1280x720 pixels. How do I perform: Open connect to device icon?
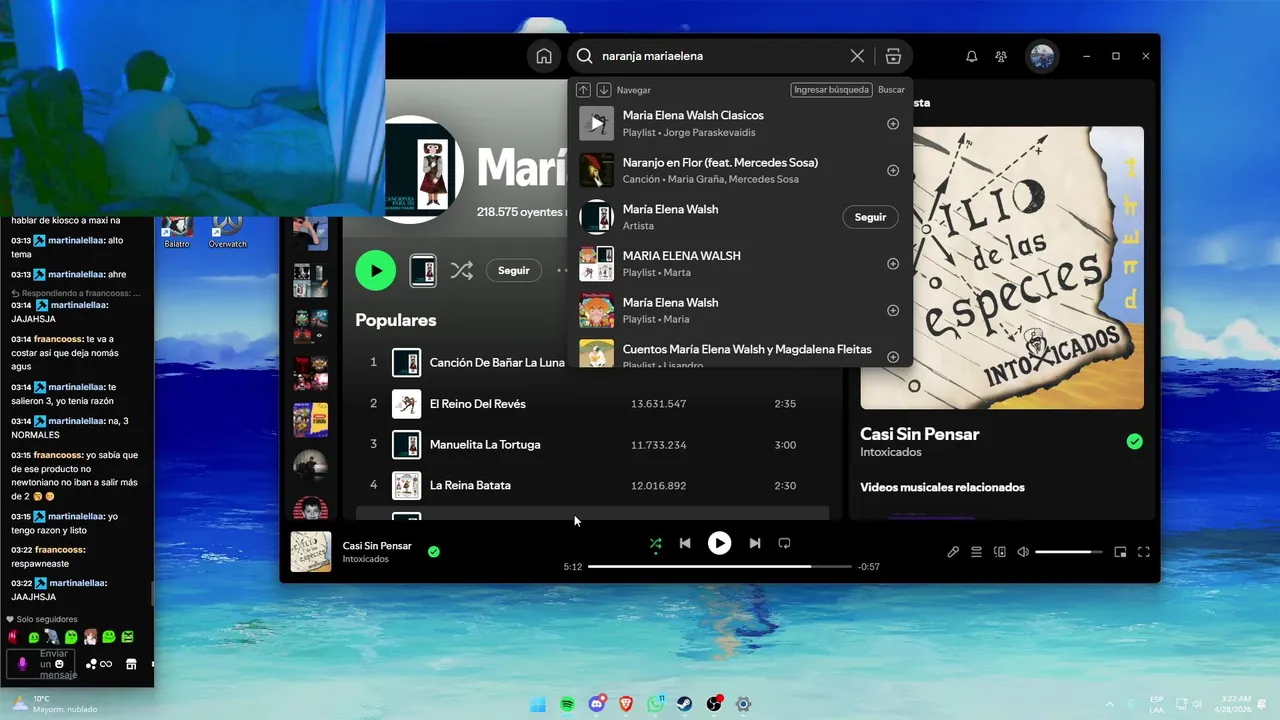999,552
